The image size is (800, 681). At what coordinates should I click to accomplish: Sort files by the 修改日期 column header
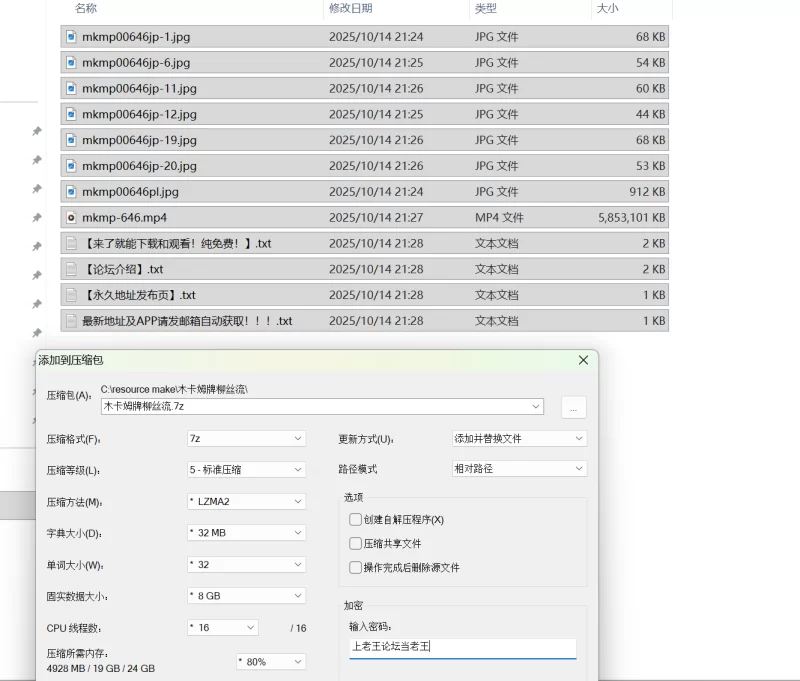(x=350, y=8)
